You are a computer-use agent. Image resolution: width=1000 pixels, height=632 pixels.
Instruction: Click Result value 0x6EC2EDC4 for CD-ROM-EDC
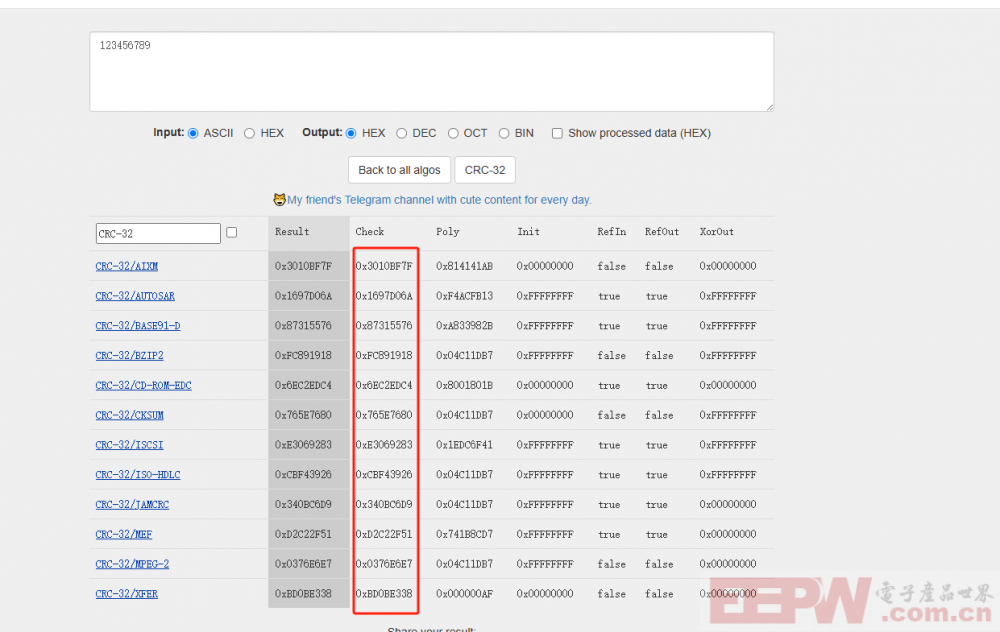point(304,385)
